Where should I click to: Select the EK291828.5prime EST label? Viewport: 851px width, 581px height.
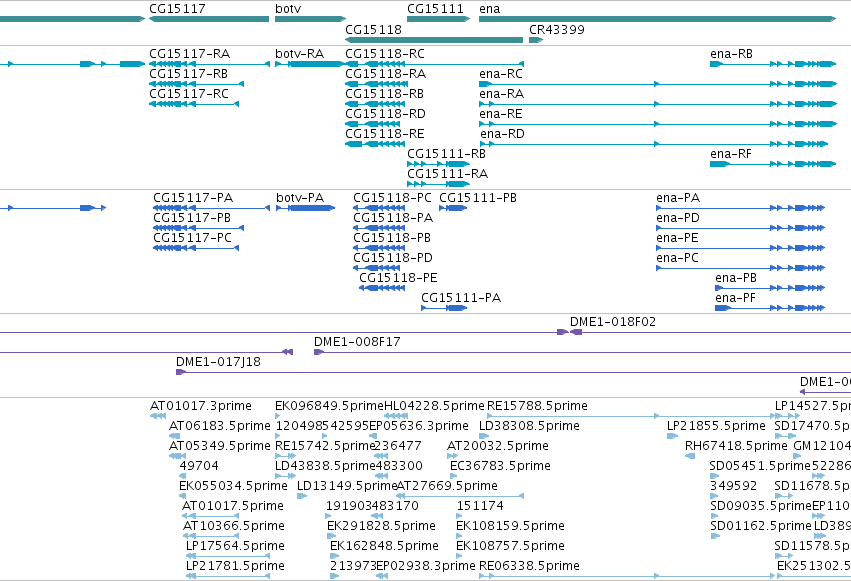(x=381, y=526)
